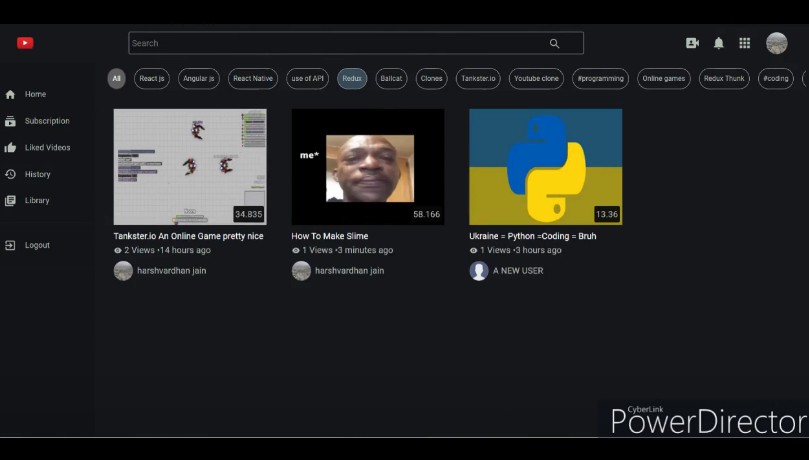Click the History clock icon
This screenshot has height=460, width=809.
[10, 174]
